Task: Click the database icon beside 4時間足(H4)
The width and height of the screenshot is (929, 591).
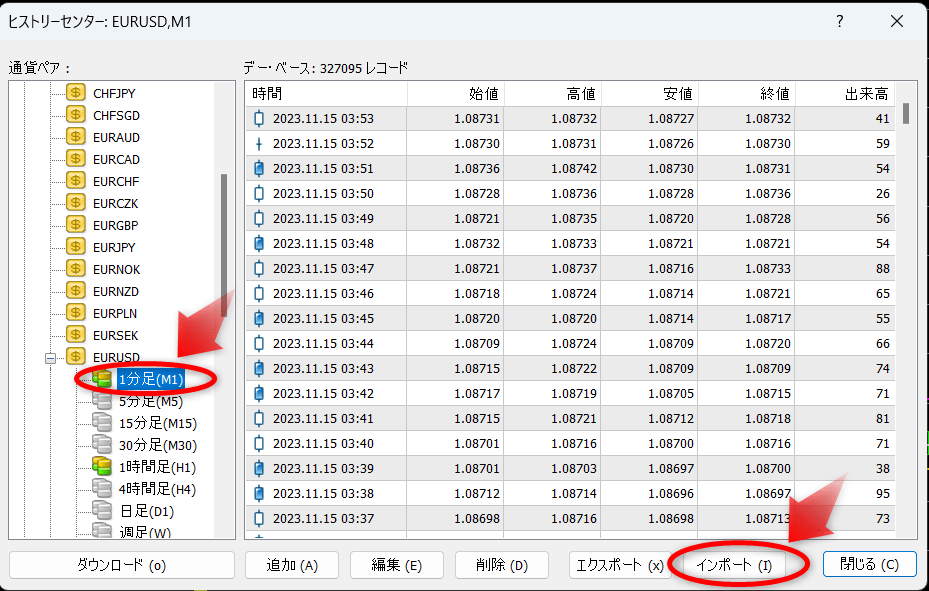Action: 104,489
